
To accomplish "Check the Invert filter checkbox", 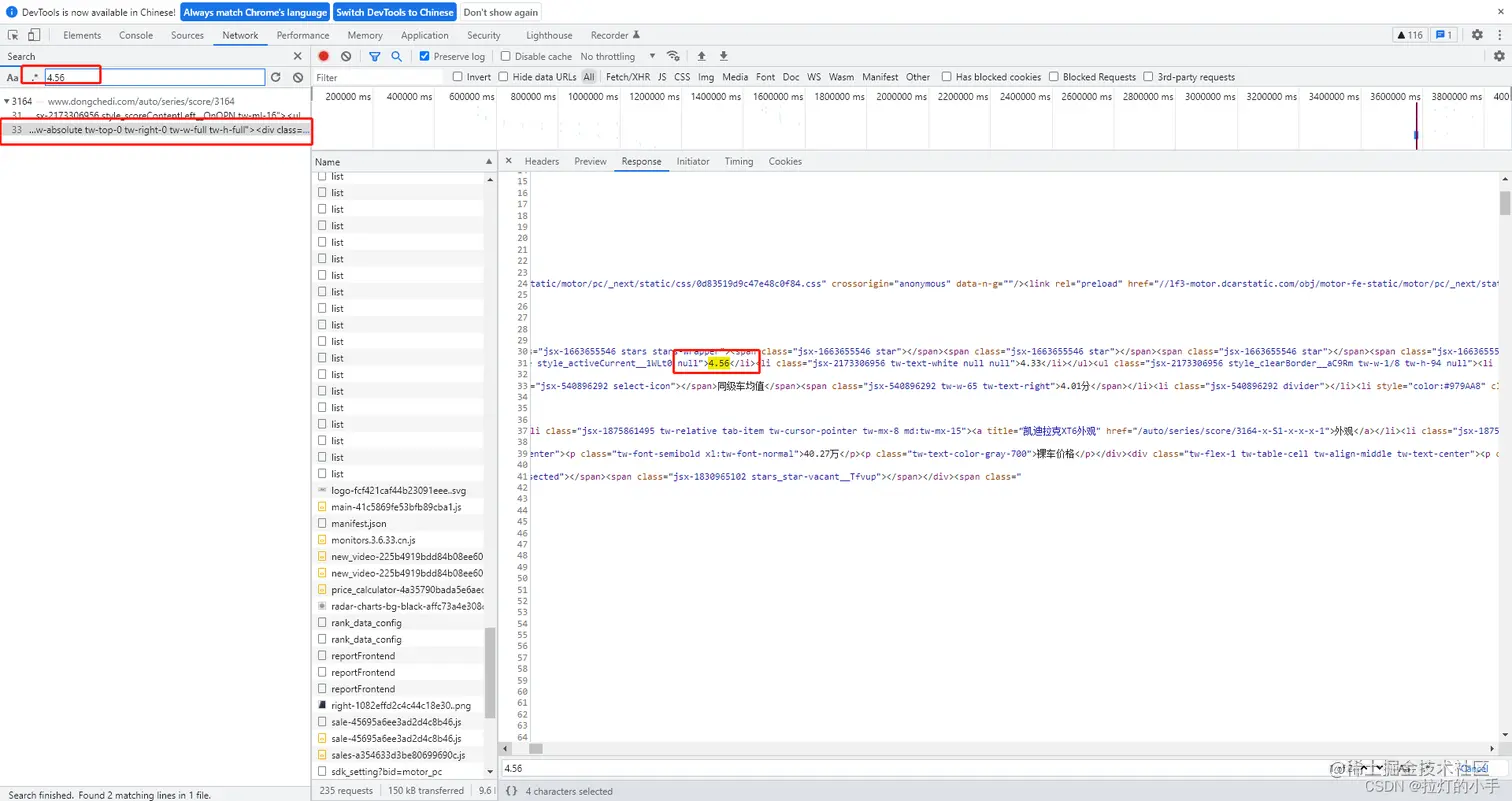I will 457,77.
